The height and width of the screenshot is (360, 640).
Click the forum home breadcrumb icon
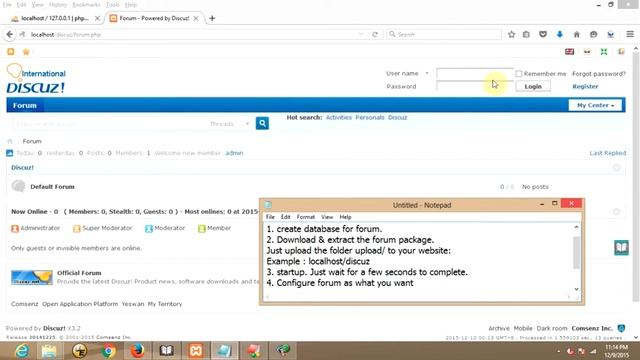click(x=10, y=141)
